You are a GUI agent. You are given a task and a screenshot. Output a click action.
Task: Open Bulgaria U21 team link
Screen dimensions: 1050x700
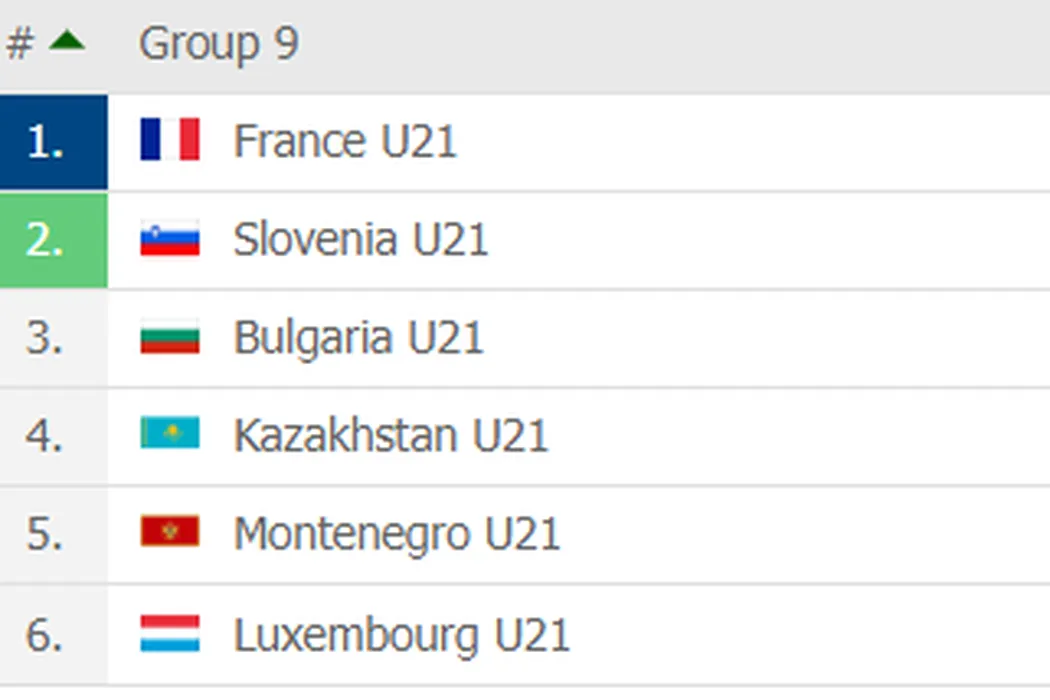pos(358,338)
